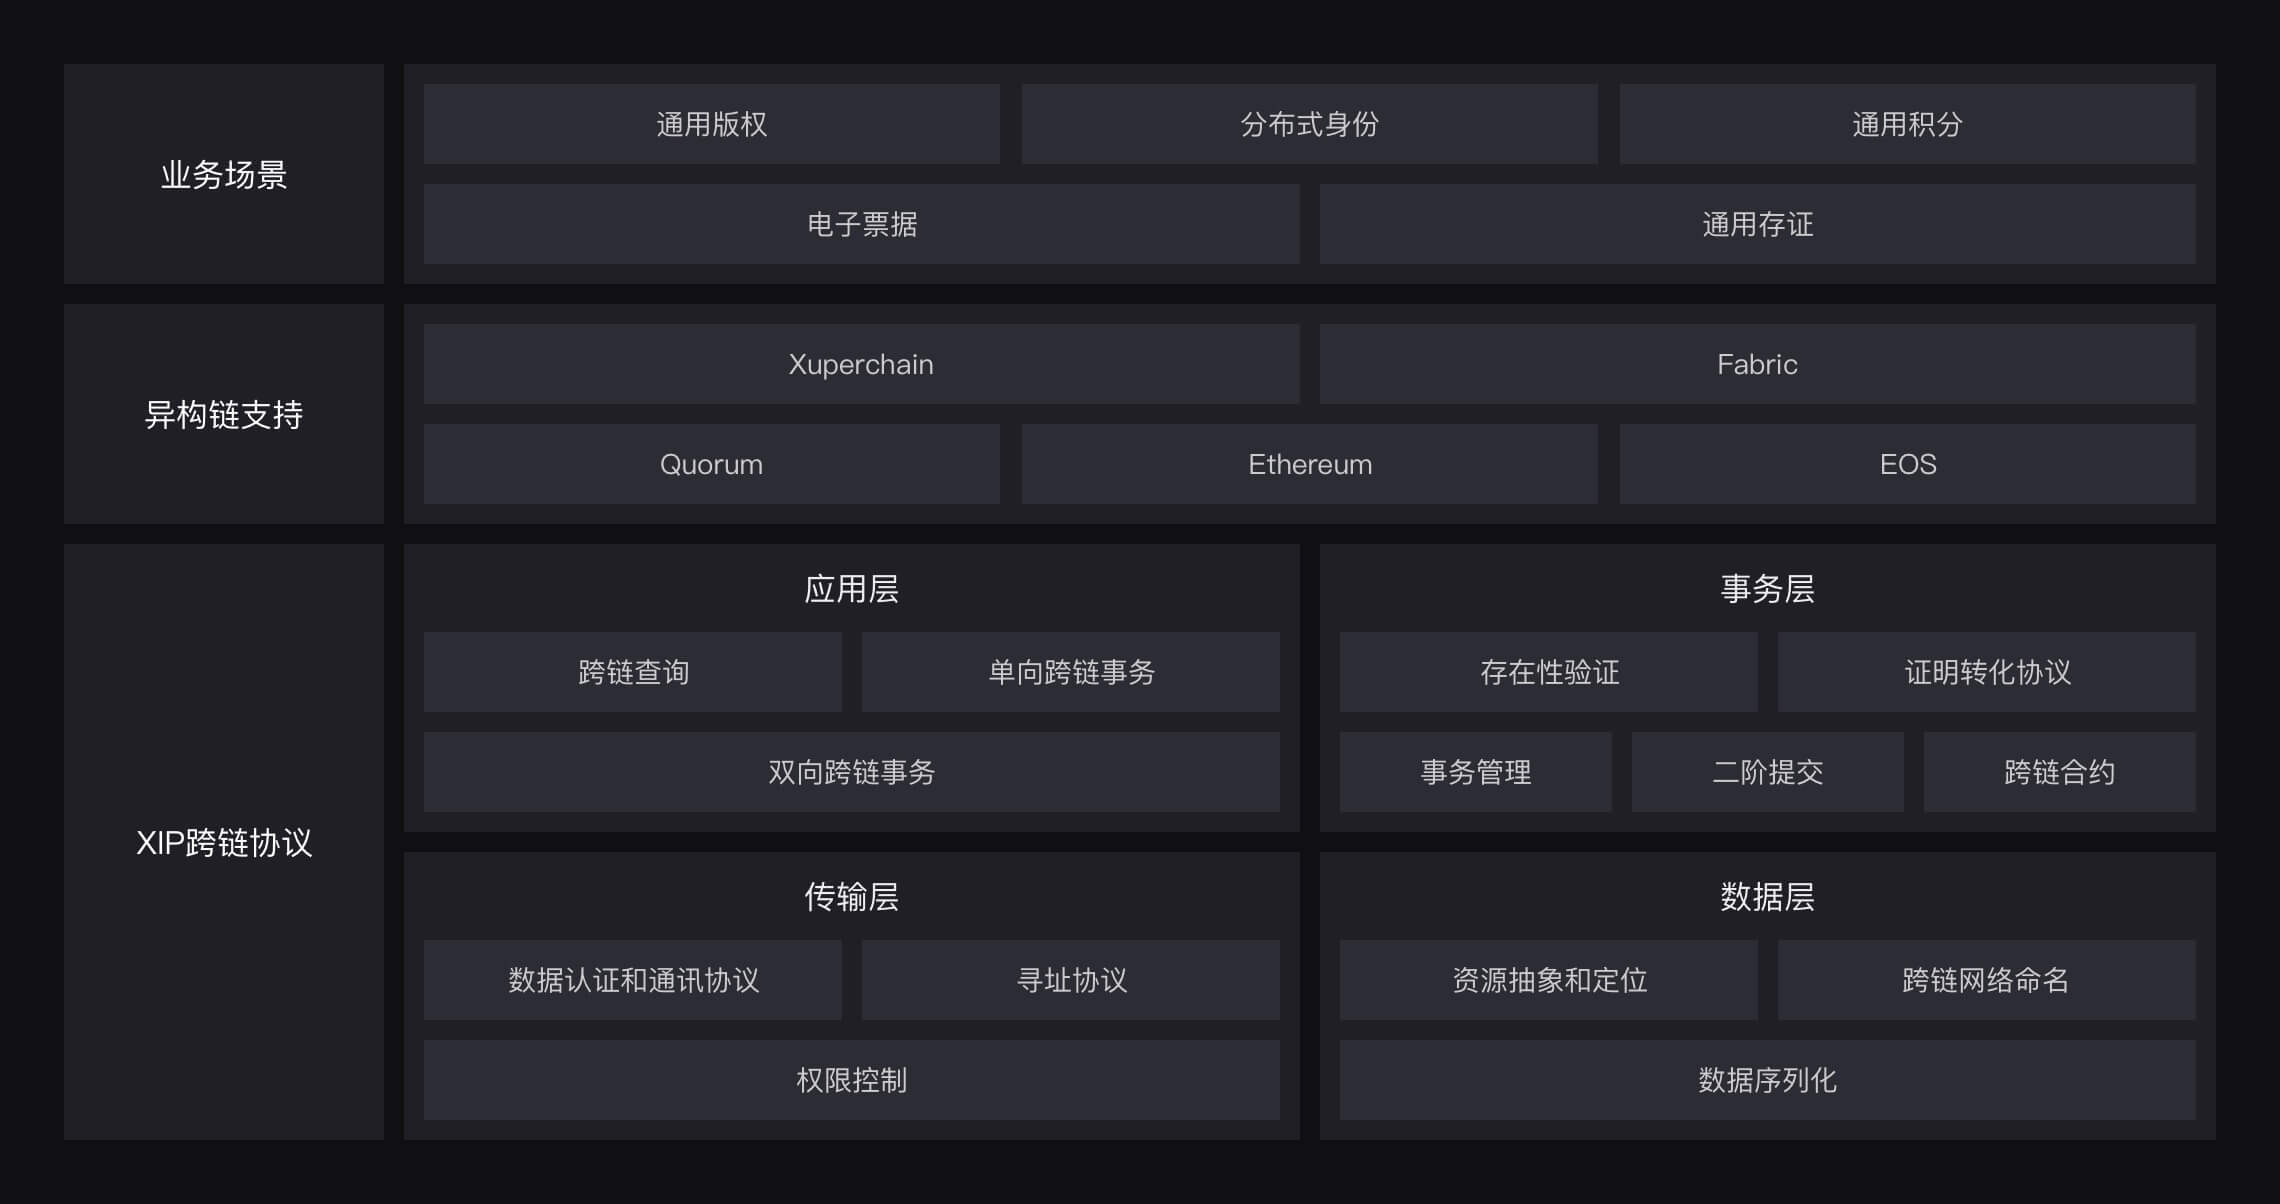
Task: Click the 传输层 heading
Action: [851, 897]
